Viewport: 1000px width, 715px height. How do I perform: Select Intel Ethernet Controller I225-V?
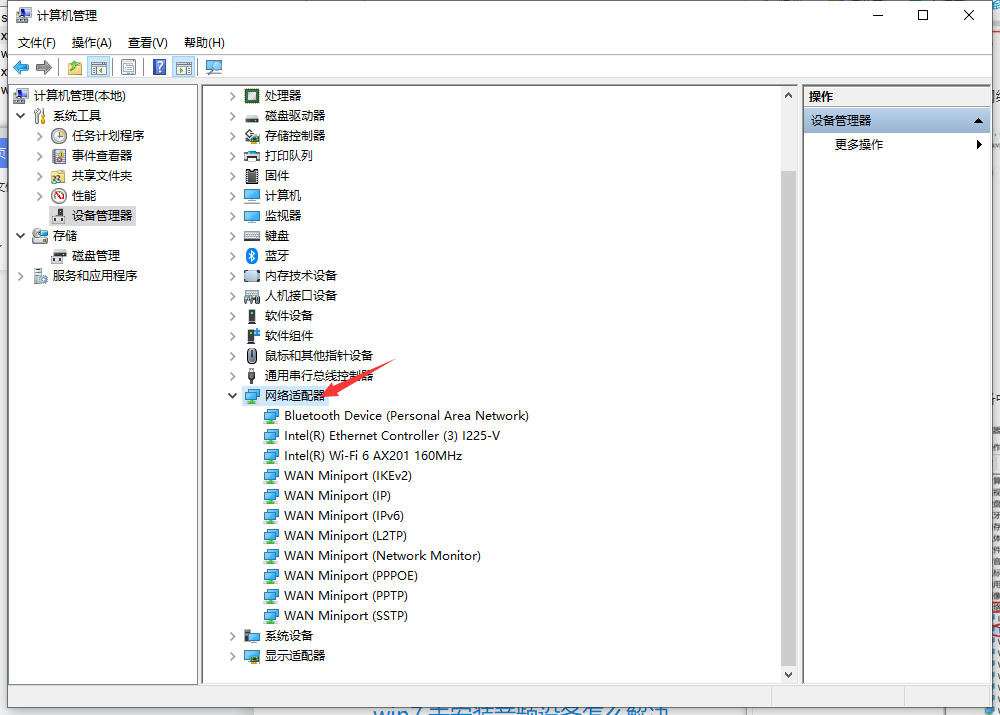click(x=391, y=435)
